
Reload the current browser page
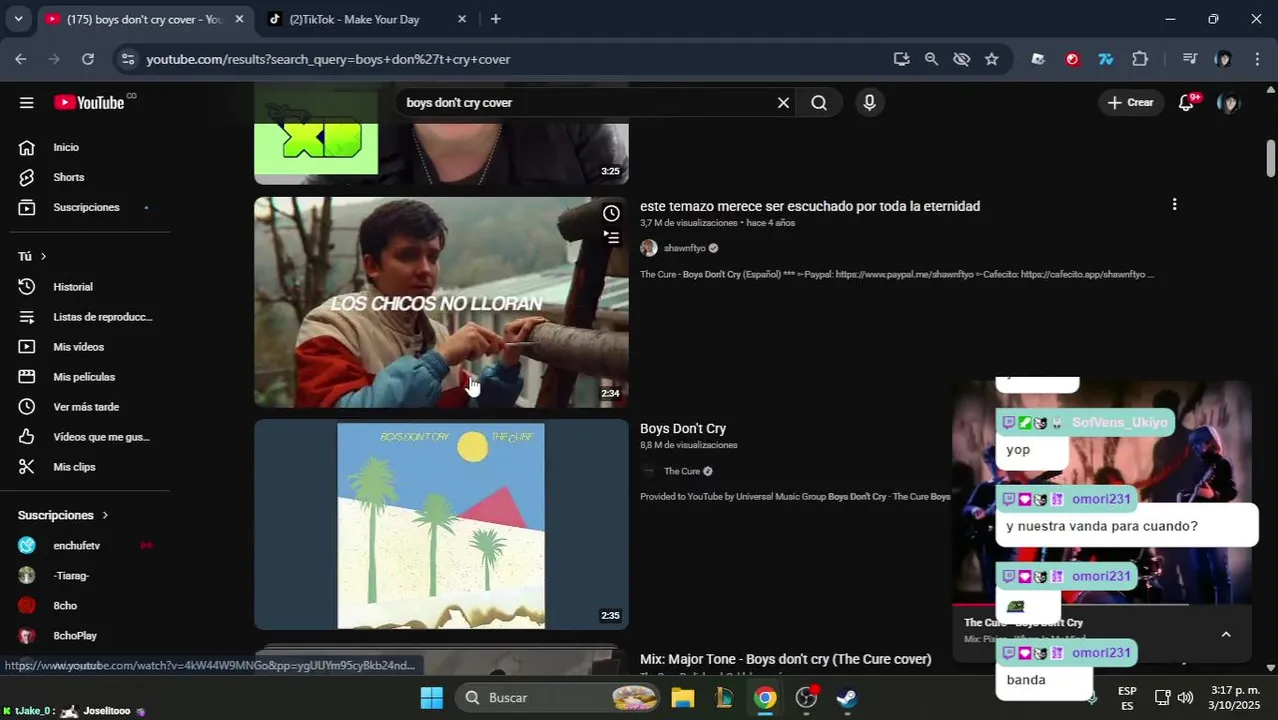click(x=88, y=59)
